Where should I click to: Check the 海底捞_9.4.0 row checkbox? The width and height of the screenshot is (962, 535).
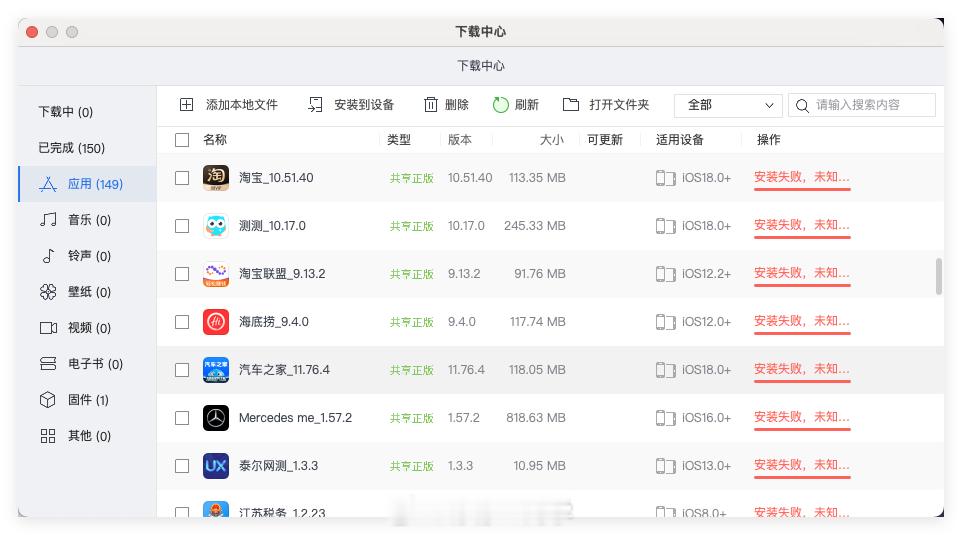pos(182,321)
